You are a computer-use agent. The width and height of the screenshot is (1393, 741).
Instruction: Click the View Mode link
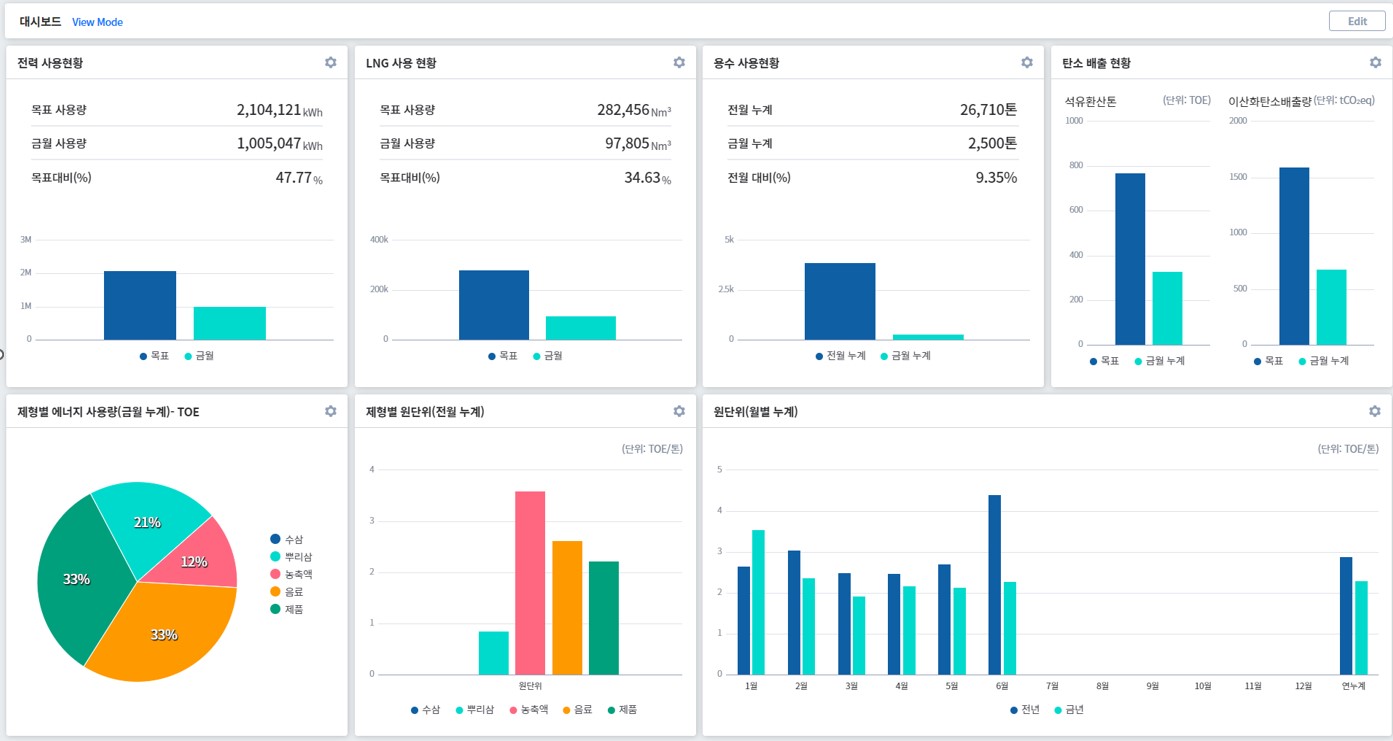(97, 22)
